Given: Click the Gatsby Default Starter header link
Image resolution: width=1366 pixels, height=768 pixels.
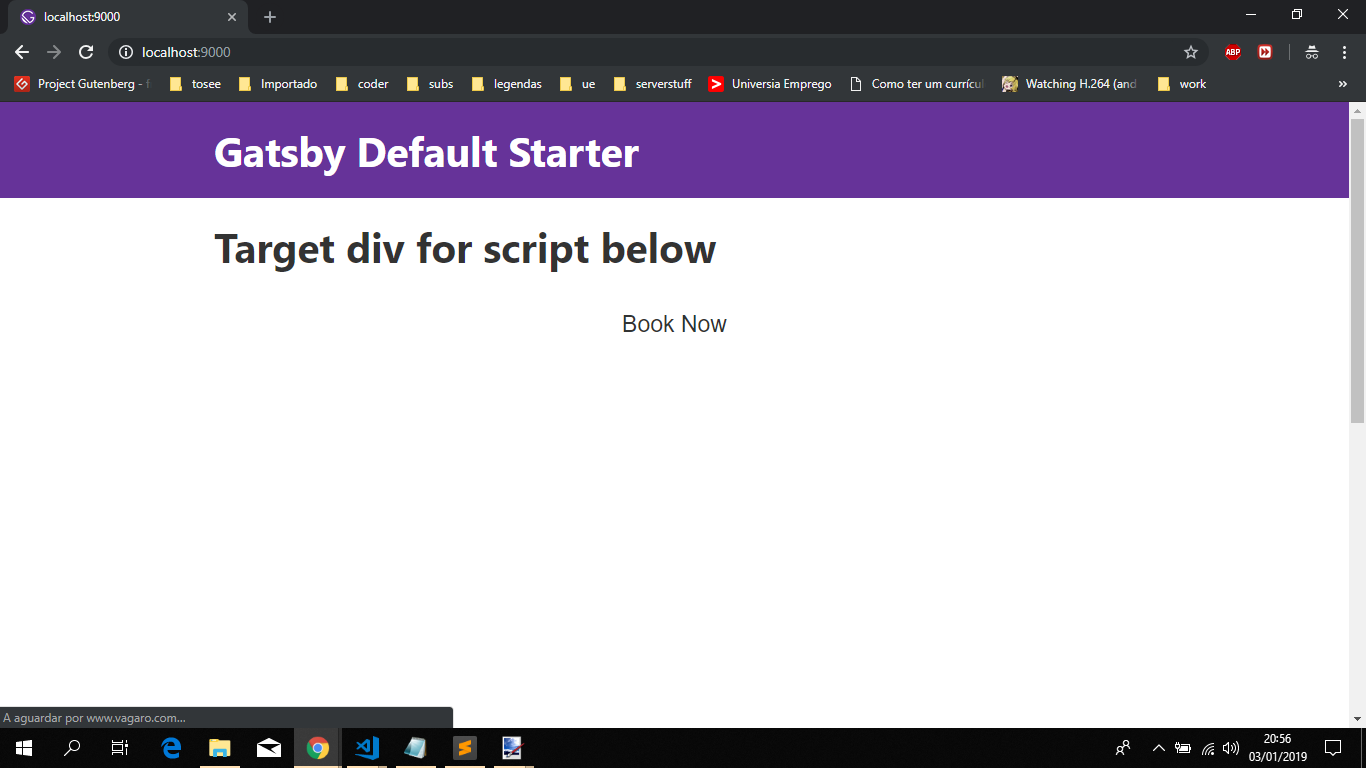Looking at the screenshot, I should (426, 152).
